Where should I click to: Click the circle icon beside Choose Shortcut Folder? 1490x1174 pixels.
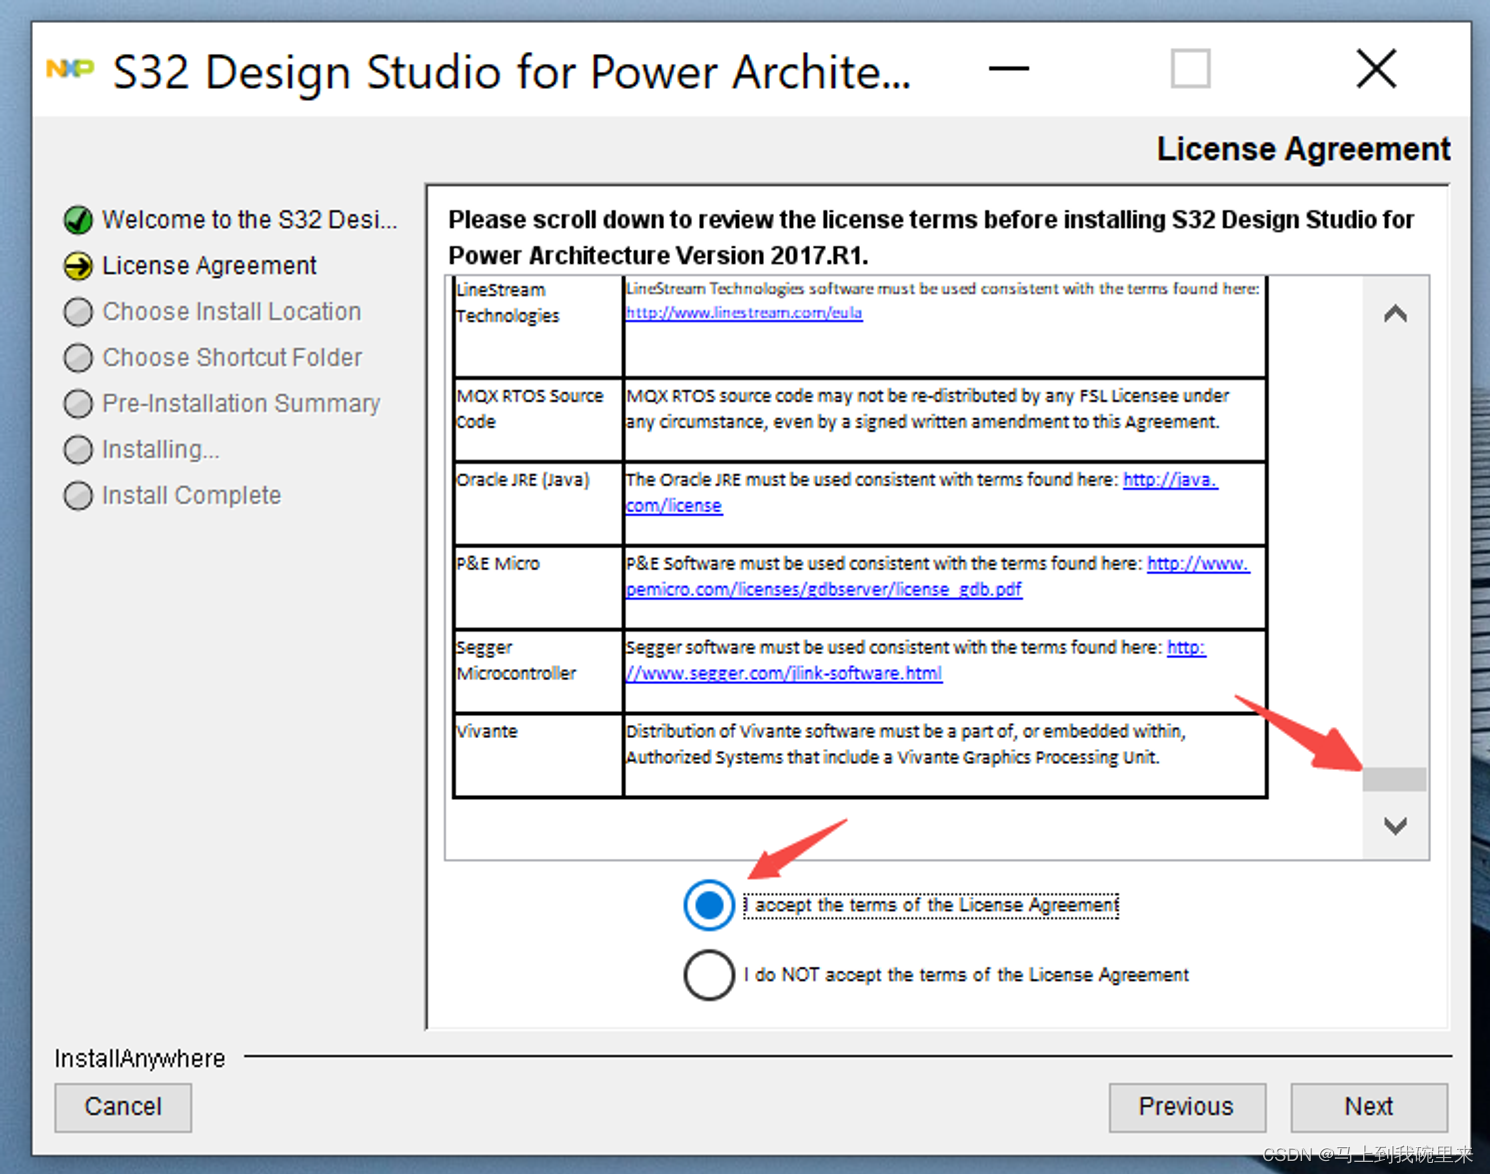point(78,358)
